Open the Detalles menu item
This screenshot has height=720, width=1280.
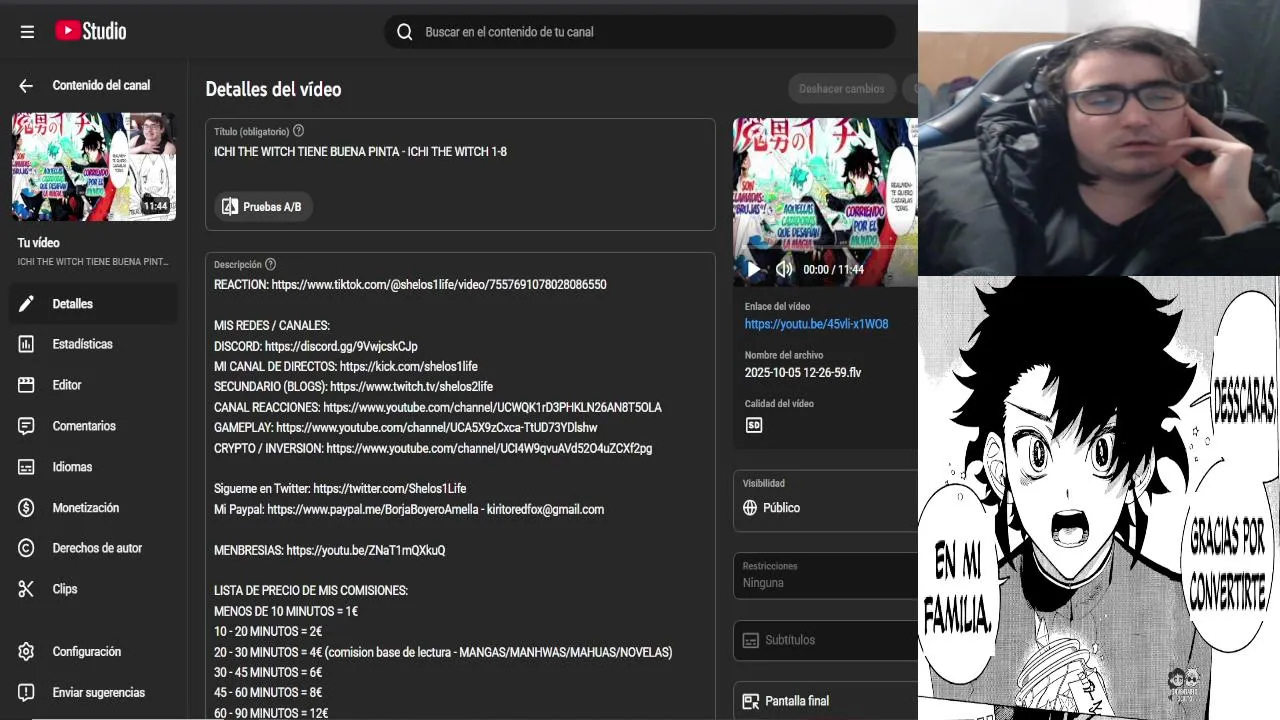(94, 304)
